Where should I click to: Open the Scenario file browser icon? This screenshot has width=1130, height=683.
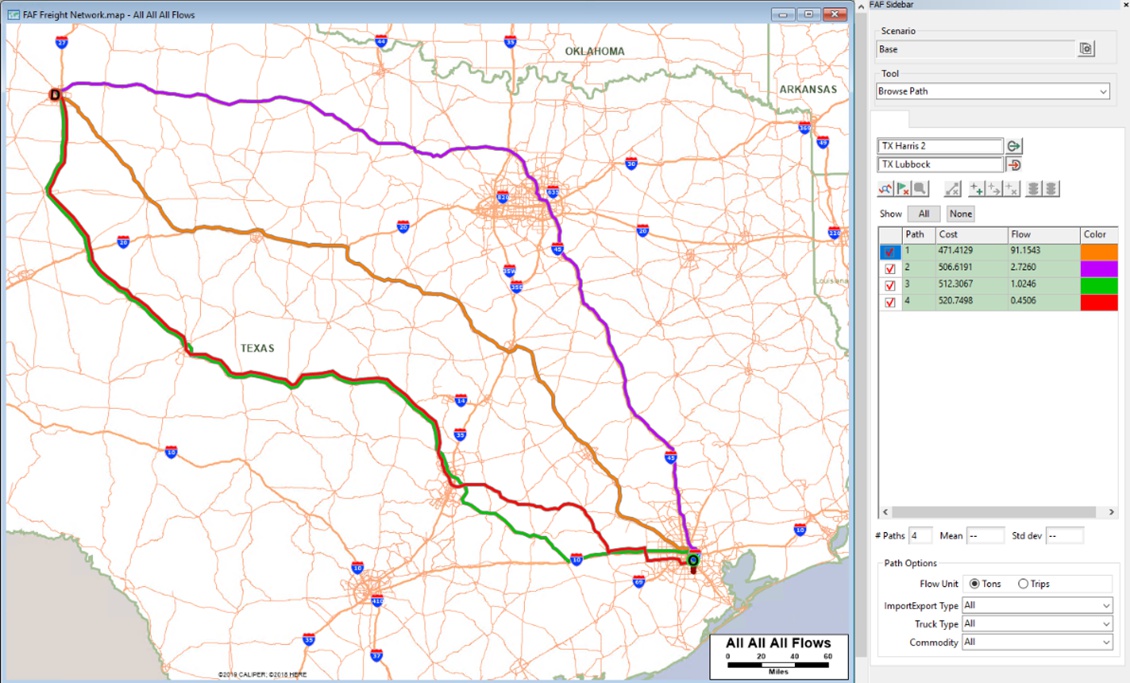1086,47
